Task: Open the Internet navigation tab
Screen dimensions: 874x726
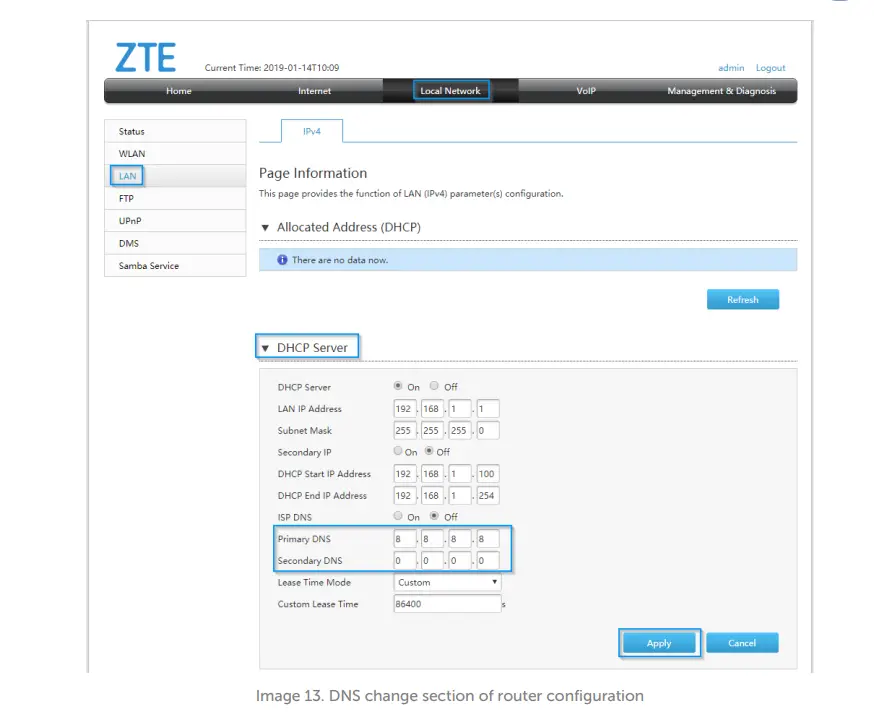Action: (314, 90)
